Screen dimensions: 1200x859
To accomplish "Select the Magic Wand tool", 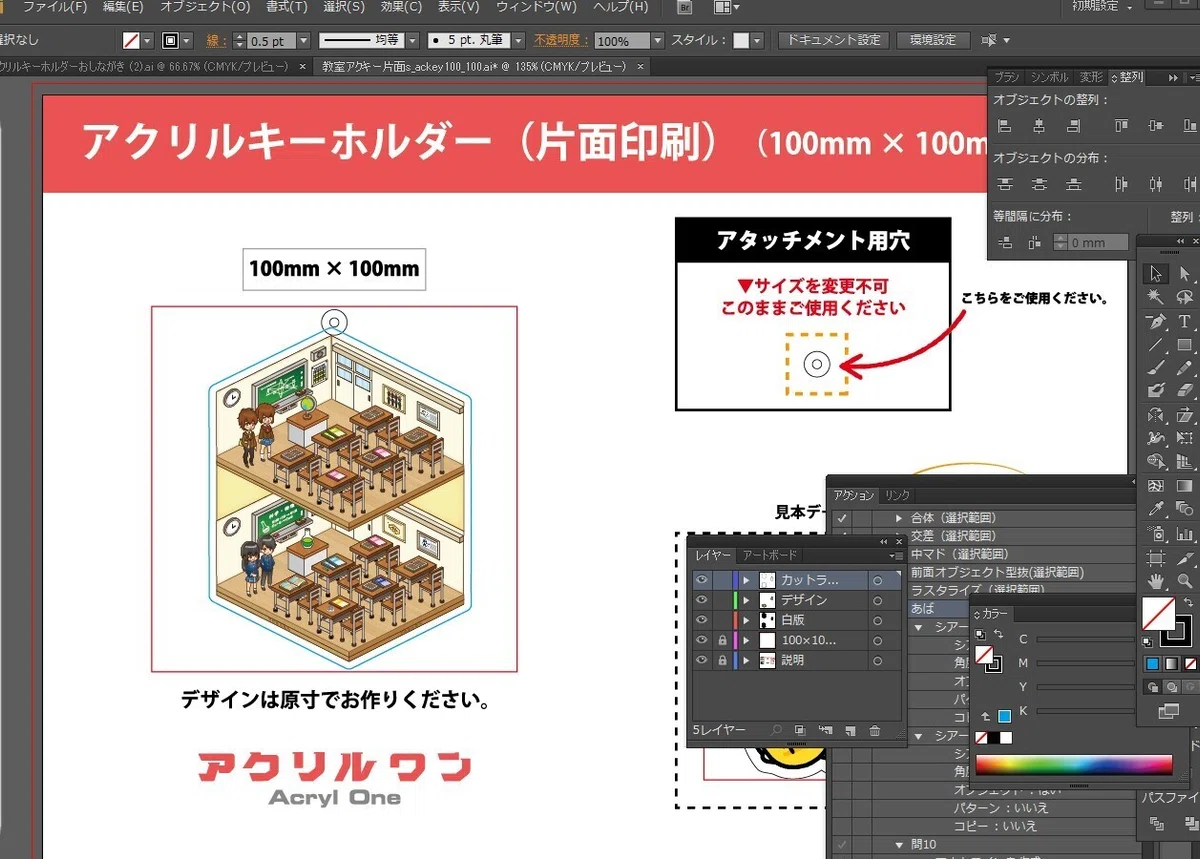I will pos(1156,297).
